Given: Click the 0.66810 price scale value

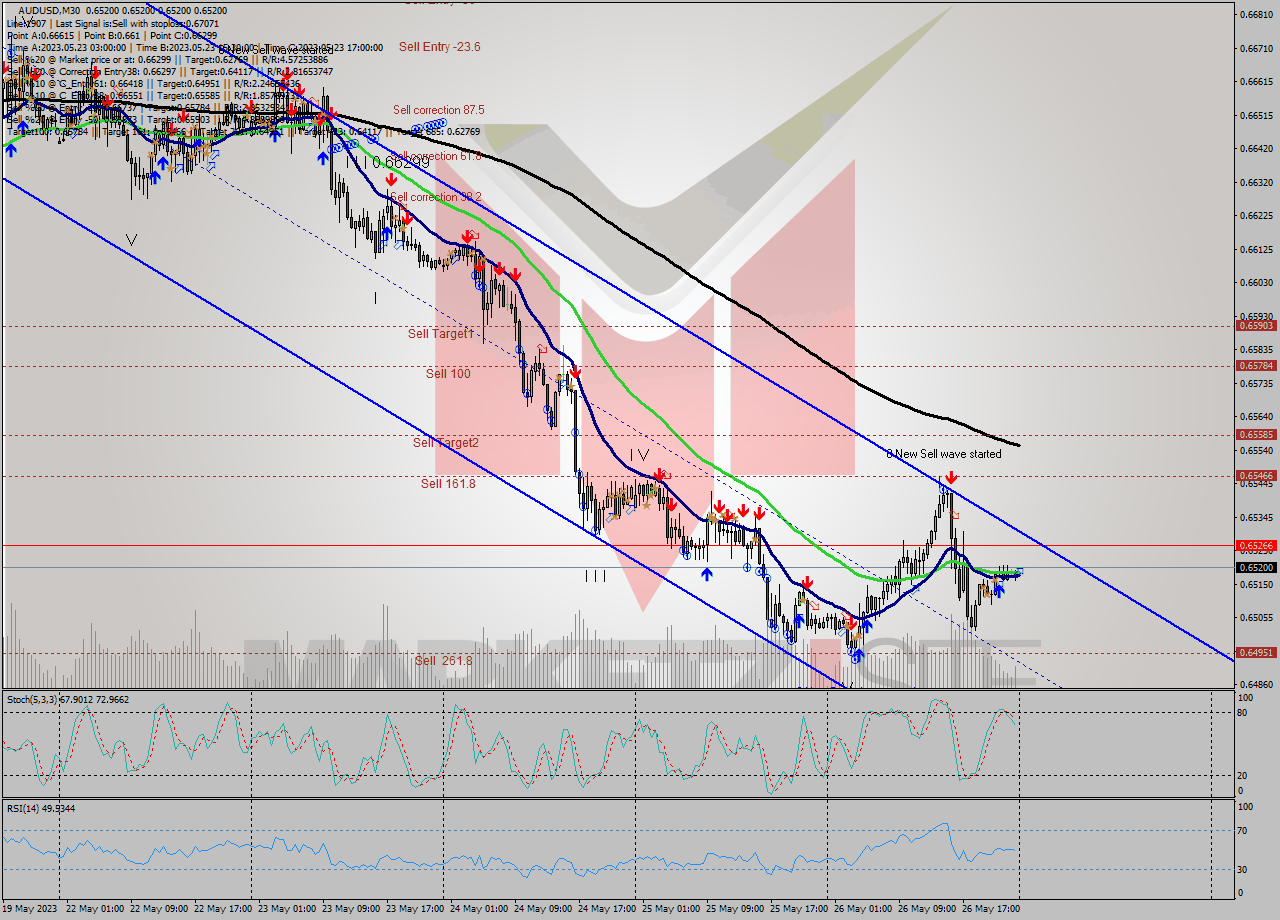Looking at the screenshot, I should (1256, 15).
